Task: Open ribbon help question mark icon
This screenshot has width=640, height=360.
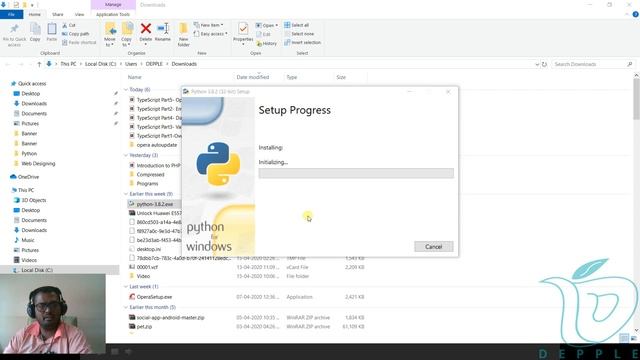Action: click(x=636, y=14)
